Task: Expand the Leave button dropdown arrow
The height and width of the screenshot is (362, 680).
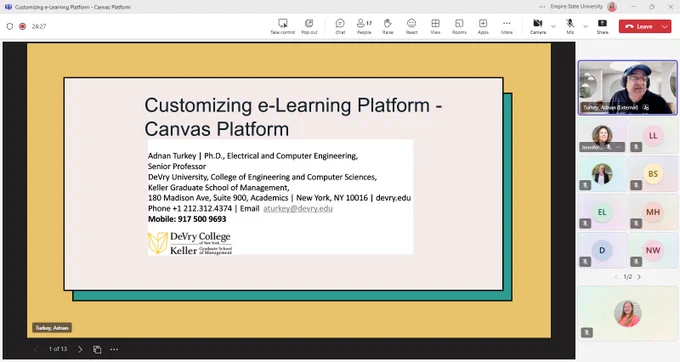Action: 665,26
